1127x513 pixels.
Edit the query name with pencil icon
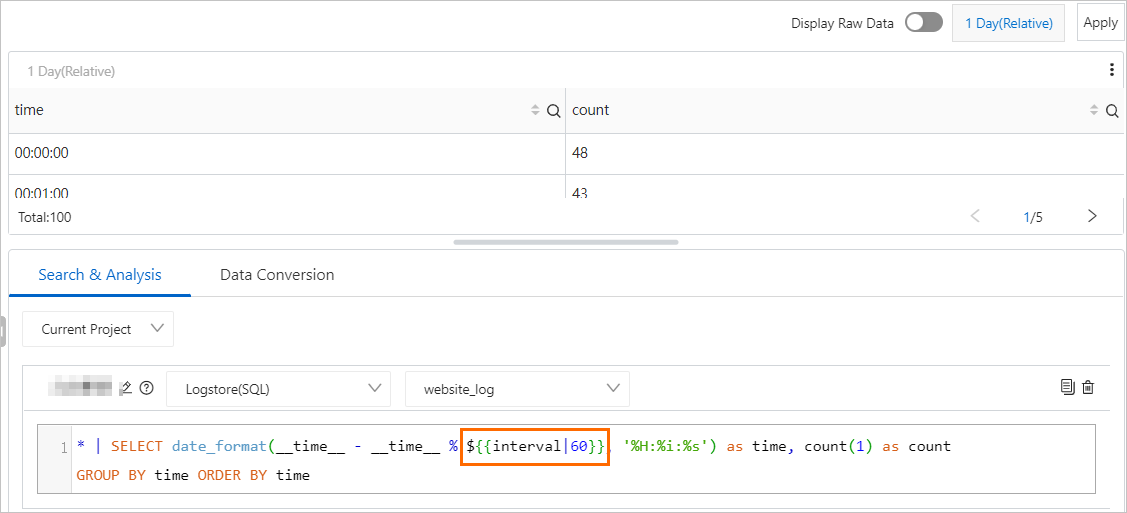click(x=126, y=388)
